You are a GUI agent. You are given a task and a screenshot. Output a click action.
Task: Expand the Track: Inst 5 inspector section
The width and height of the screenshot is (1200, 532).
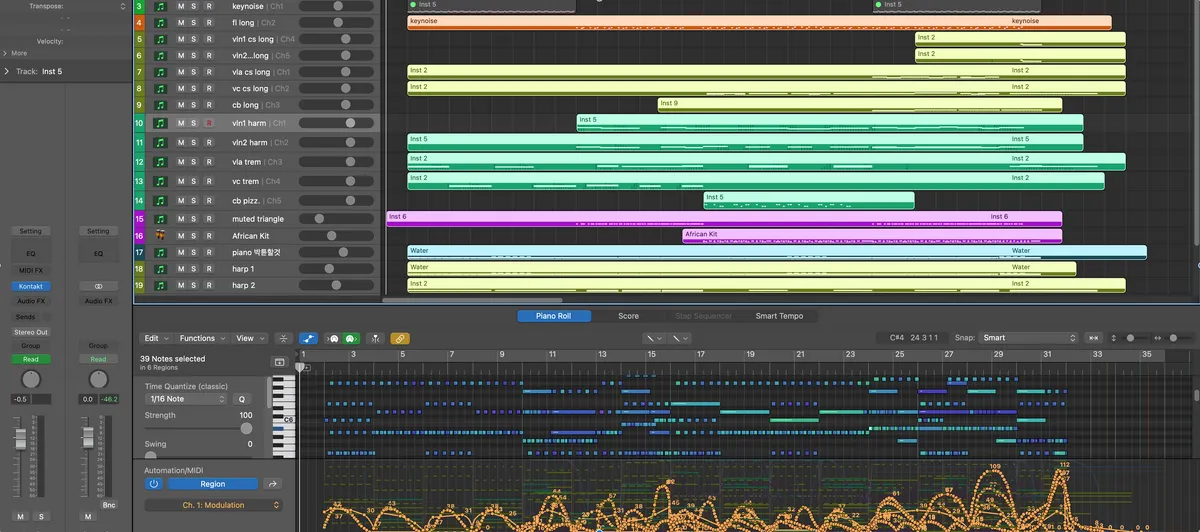point(7,72)
